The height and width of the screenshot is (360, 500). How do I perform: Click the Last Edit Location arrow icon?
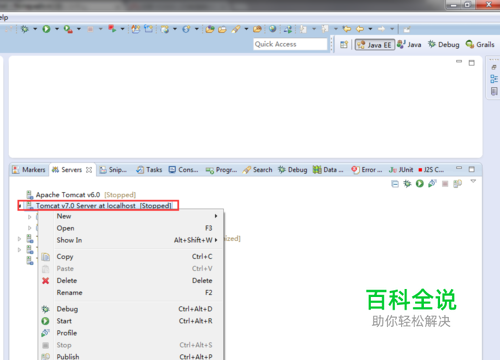coord(347,29)
